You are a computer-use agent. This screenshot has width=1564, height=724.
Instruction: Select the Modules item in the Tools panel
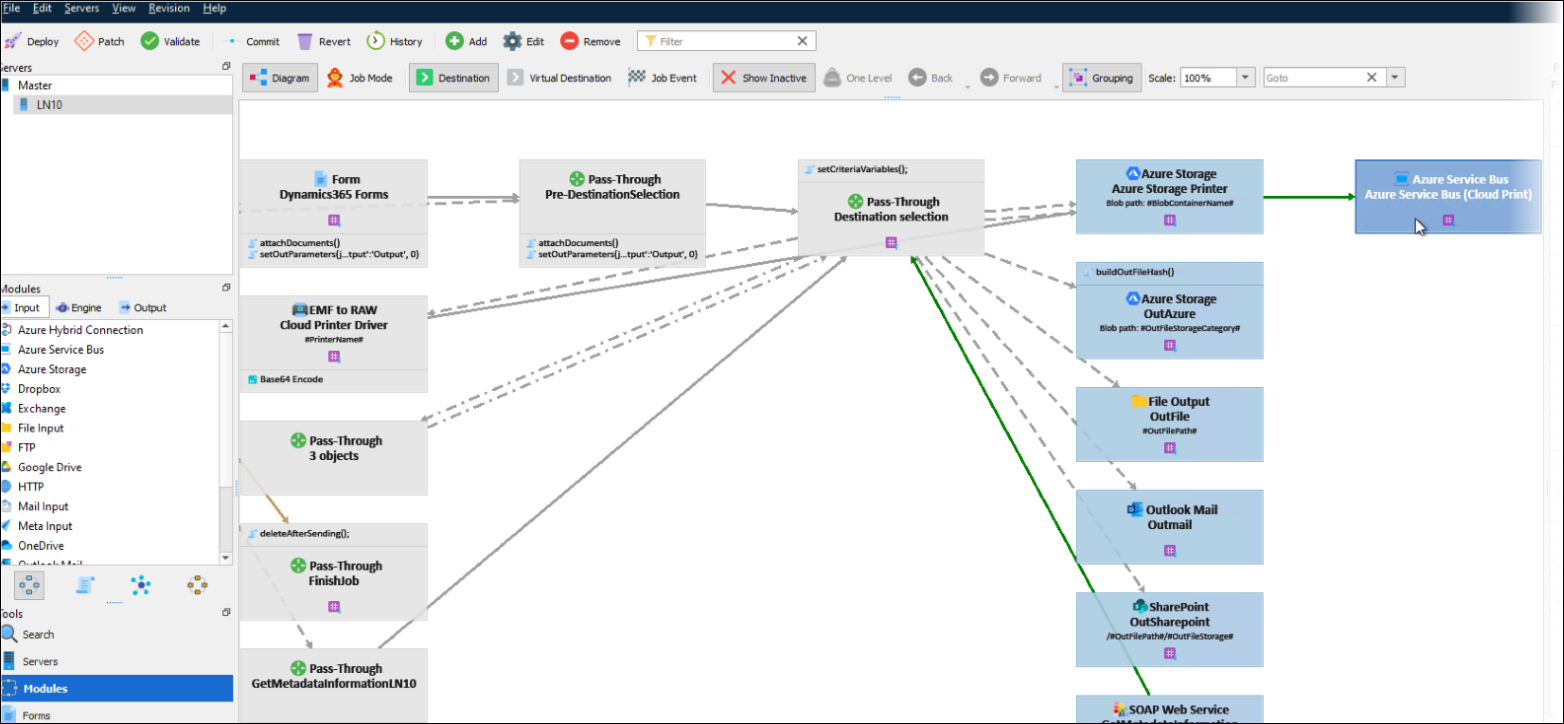coord(116,689)
